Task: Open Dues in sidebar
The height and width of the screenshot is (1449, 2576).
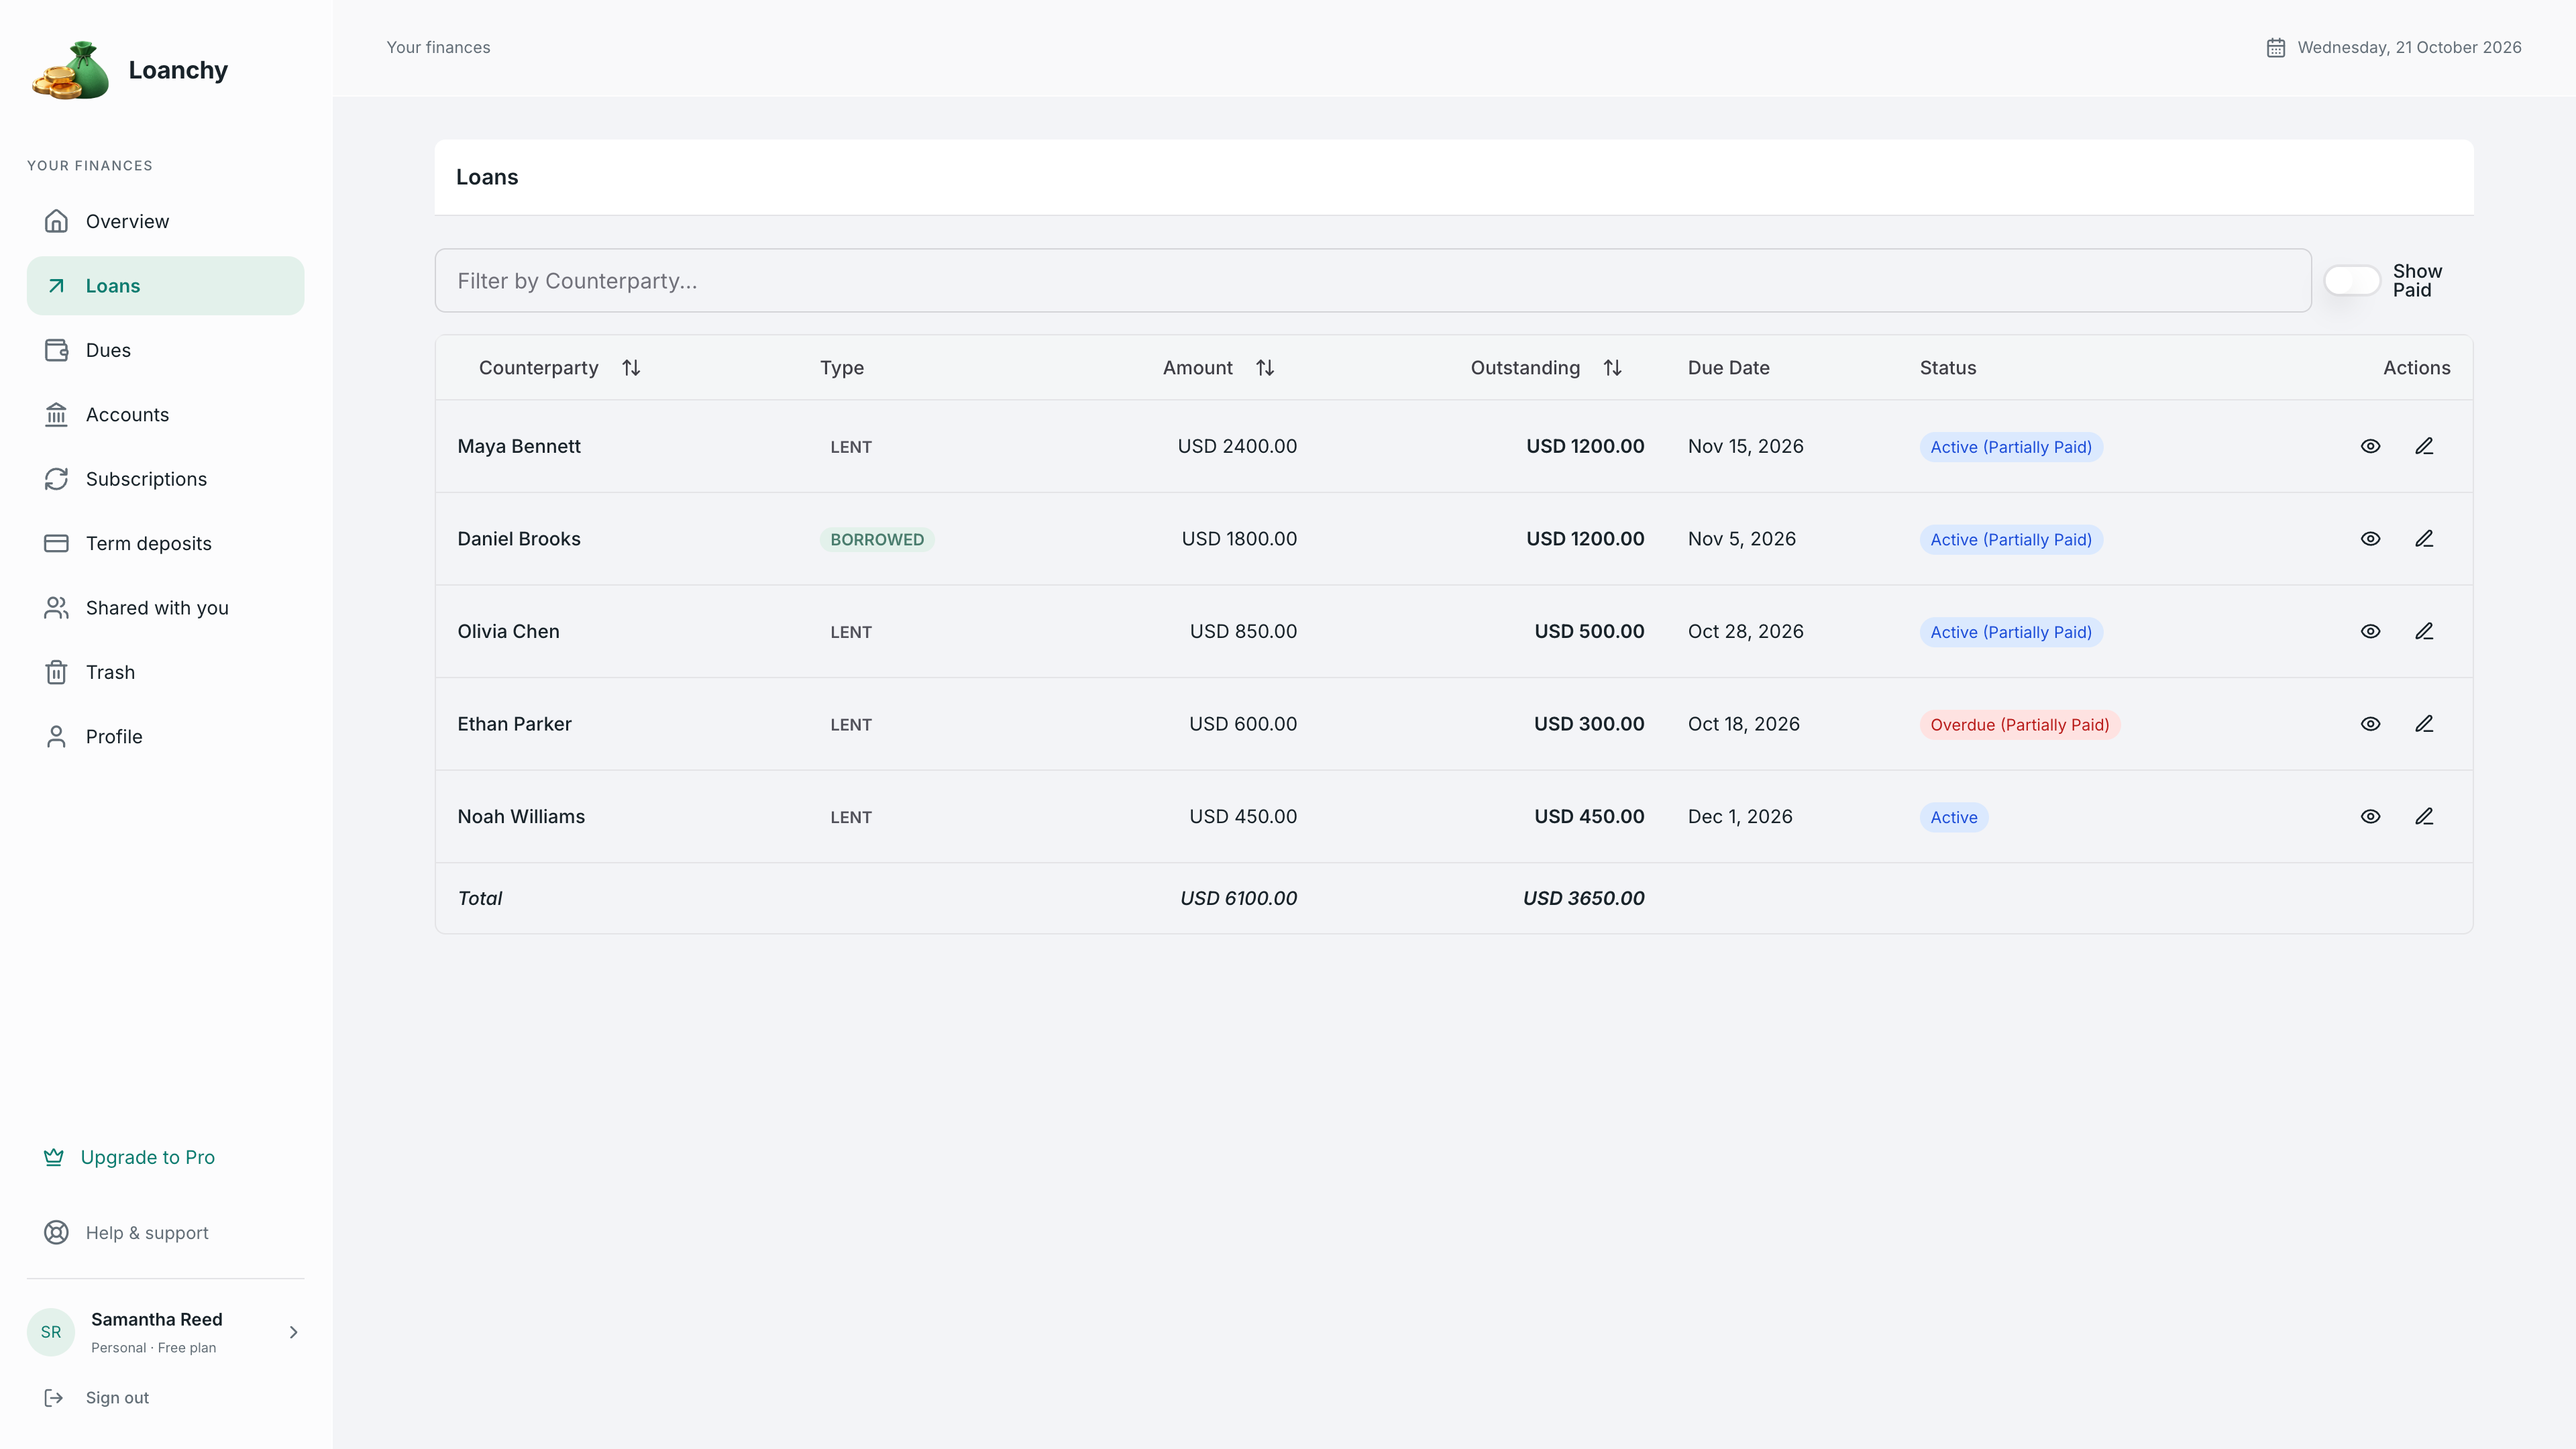Action: (165, 350)
